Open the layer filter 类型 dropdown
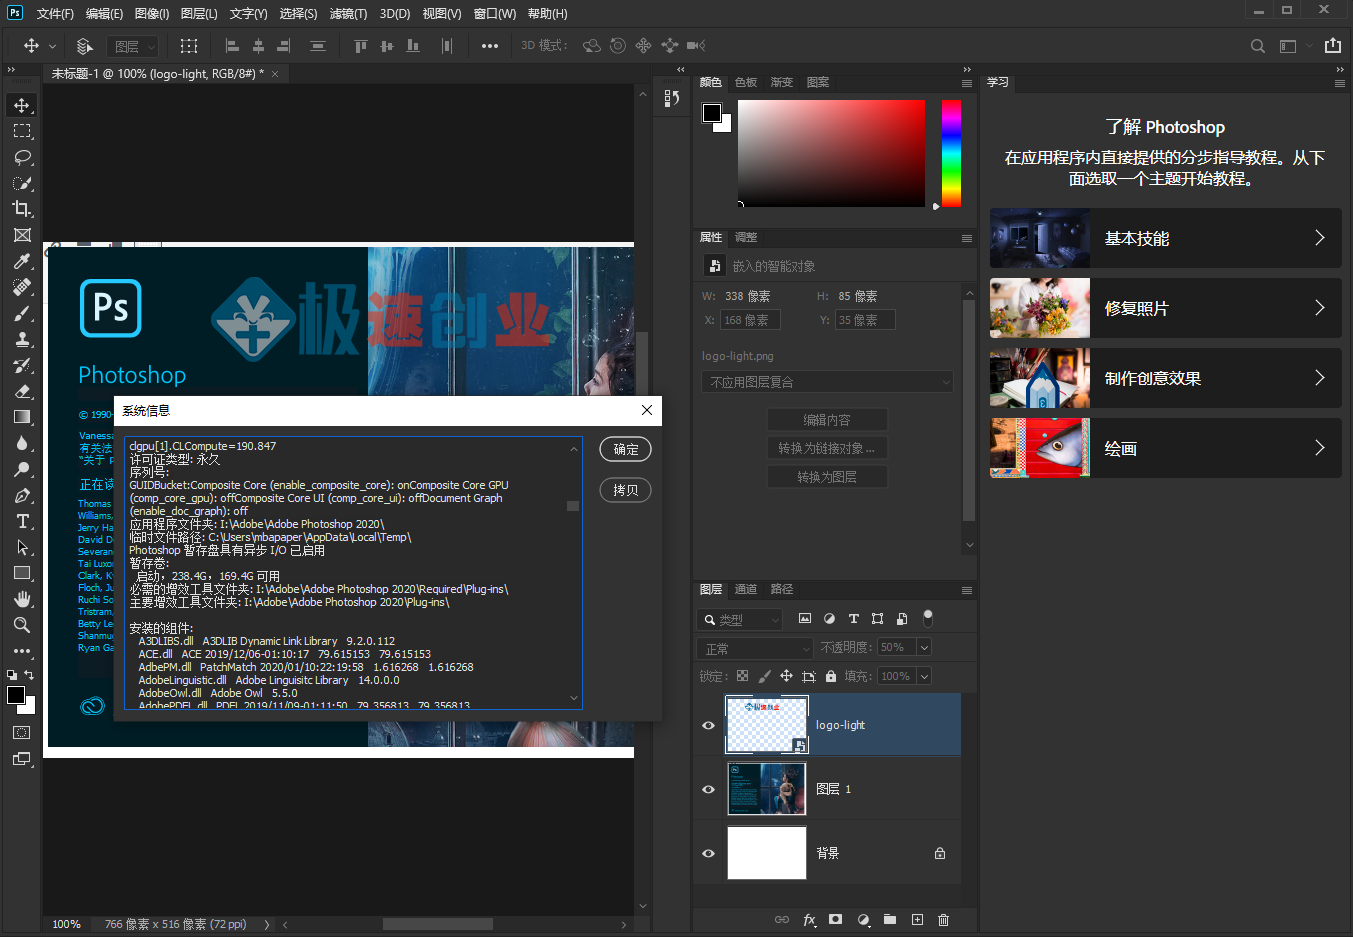 coord(740,620)
